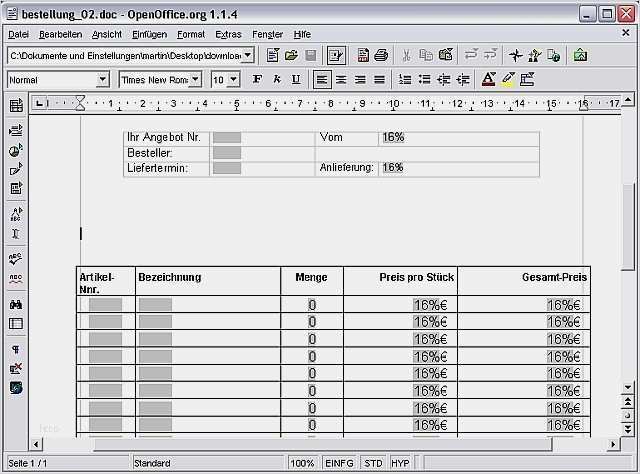Open the Paragraph Style dropdown showing Normal
Image resolution: width=640 pixels, height=474 pixels.
(103, 80)
